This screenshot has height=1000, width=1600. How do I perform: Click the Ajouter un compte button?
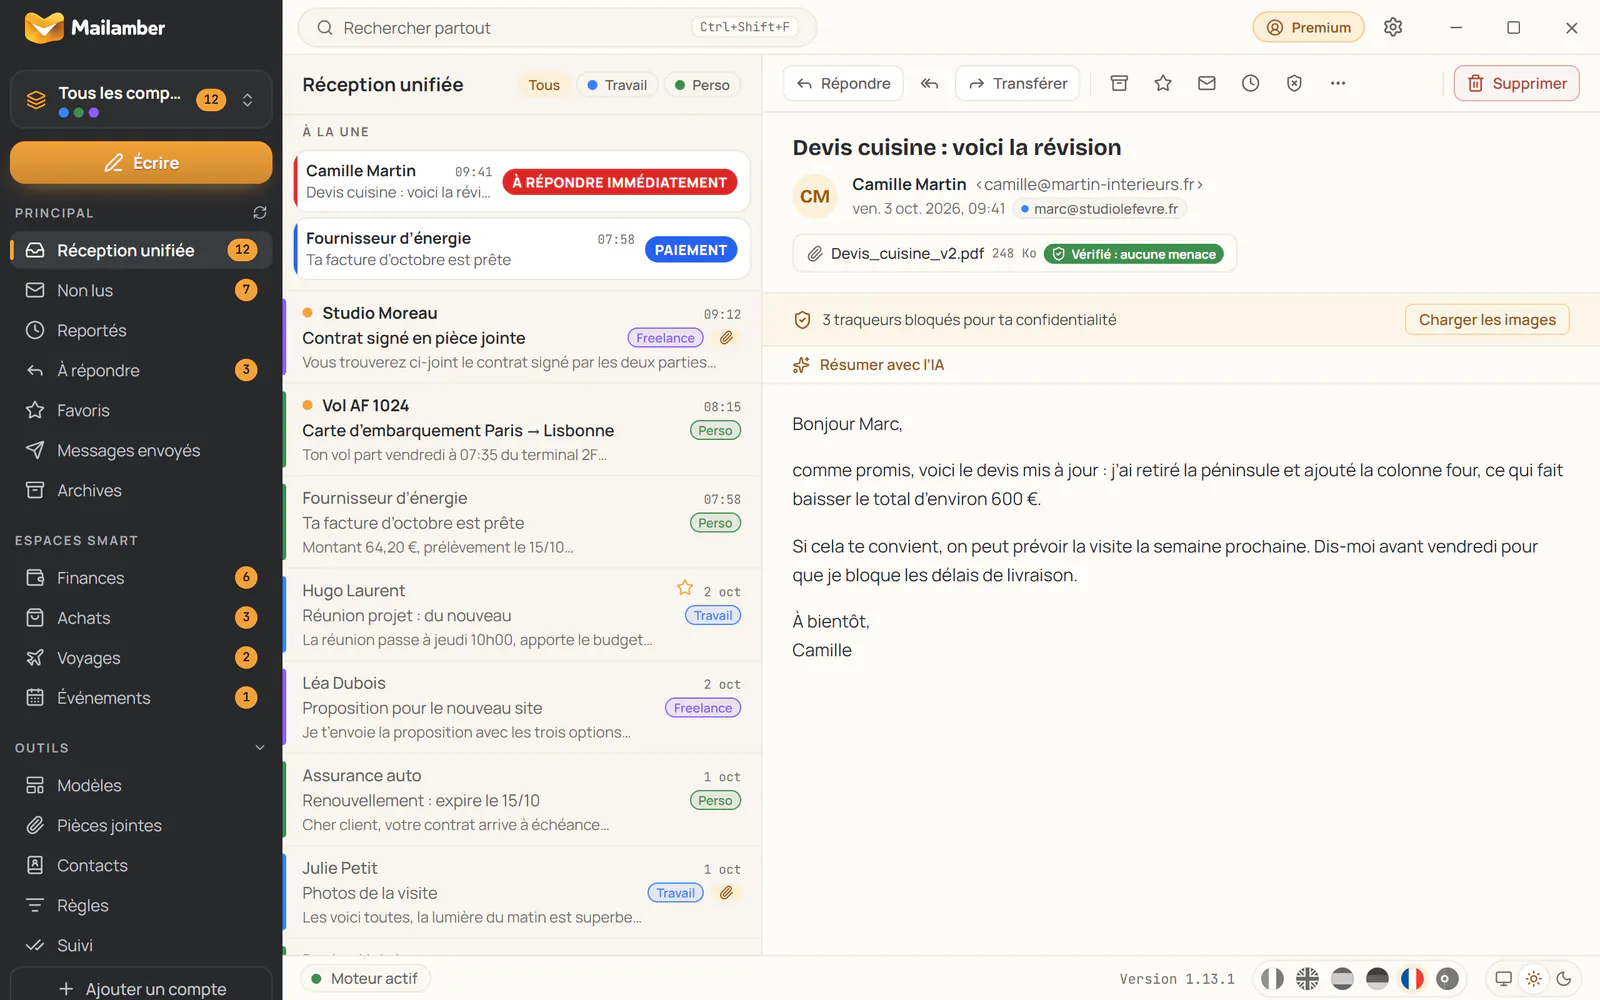pyautogui.click(x=141, y=988)
